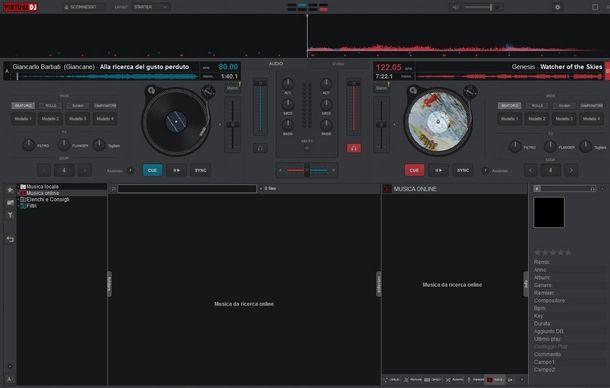This screenshot has height=388, width=610.
Task: Select Campionatore pad mode on left deck
Action: click(x=105, y=105)
